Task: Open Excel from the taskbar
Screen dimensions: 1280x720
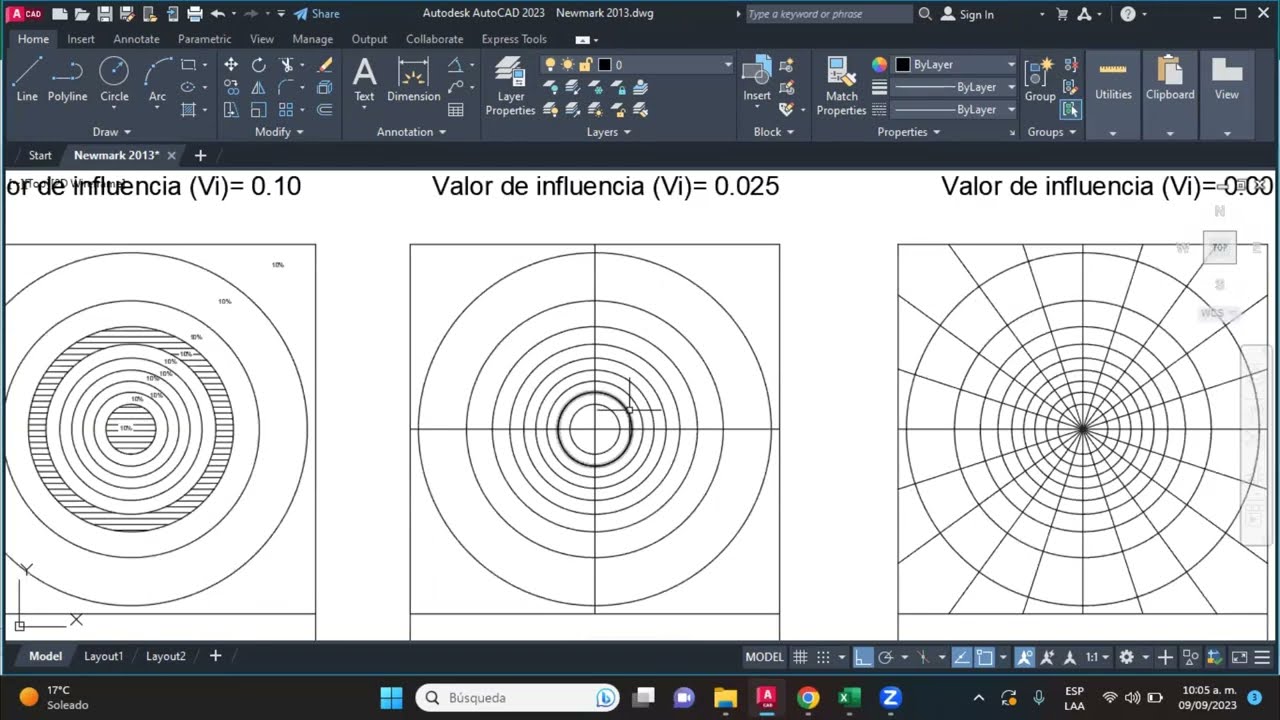Action: coord(849,697)
